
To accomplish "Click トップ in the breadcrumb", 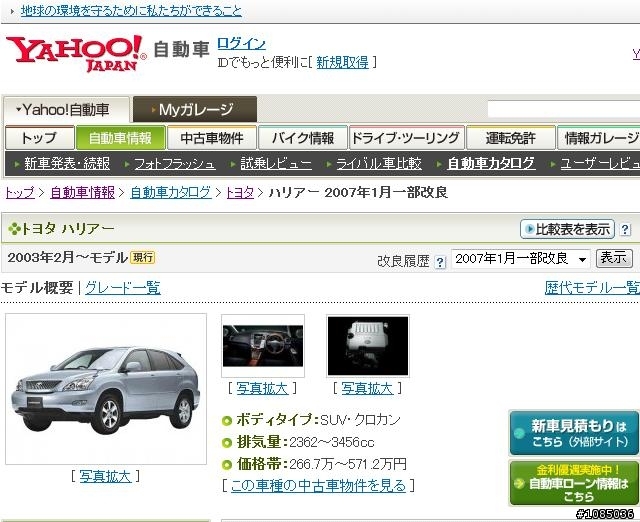I will pyautogui.click(x=20, y=192).
